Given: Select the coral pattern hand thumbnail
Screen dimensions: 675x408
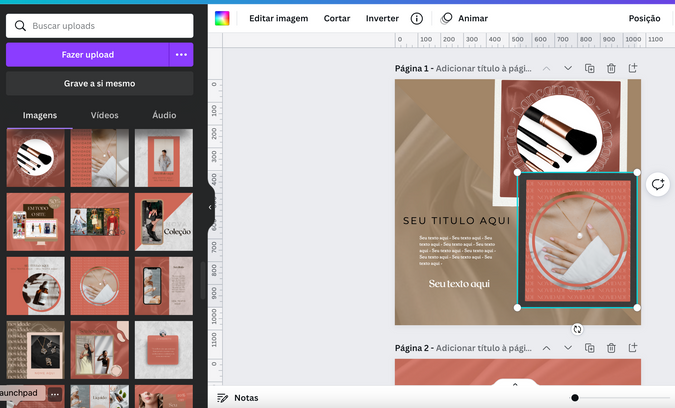Looking at the screenshot, I should pos(99,158).
